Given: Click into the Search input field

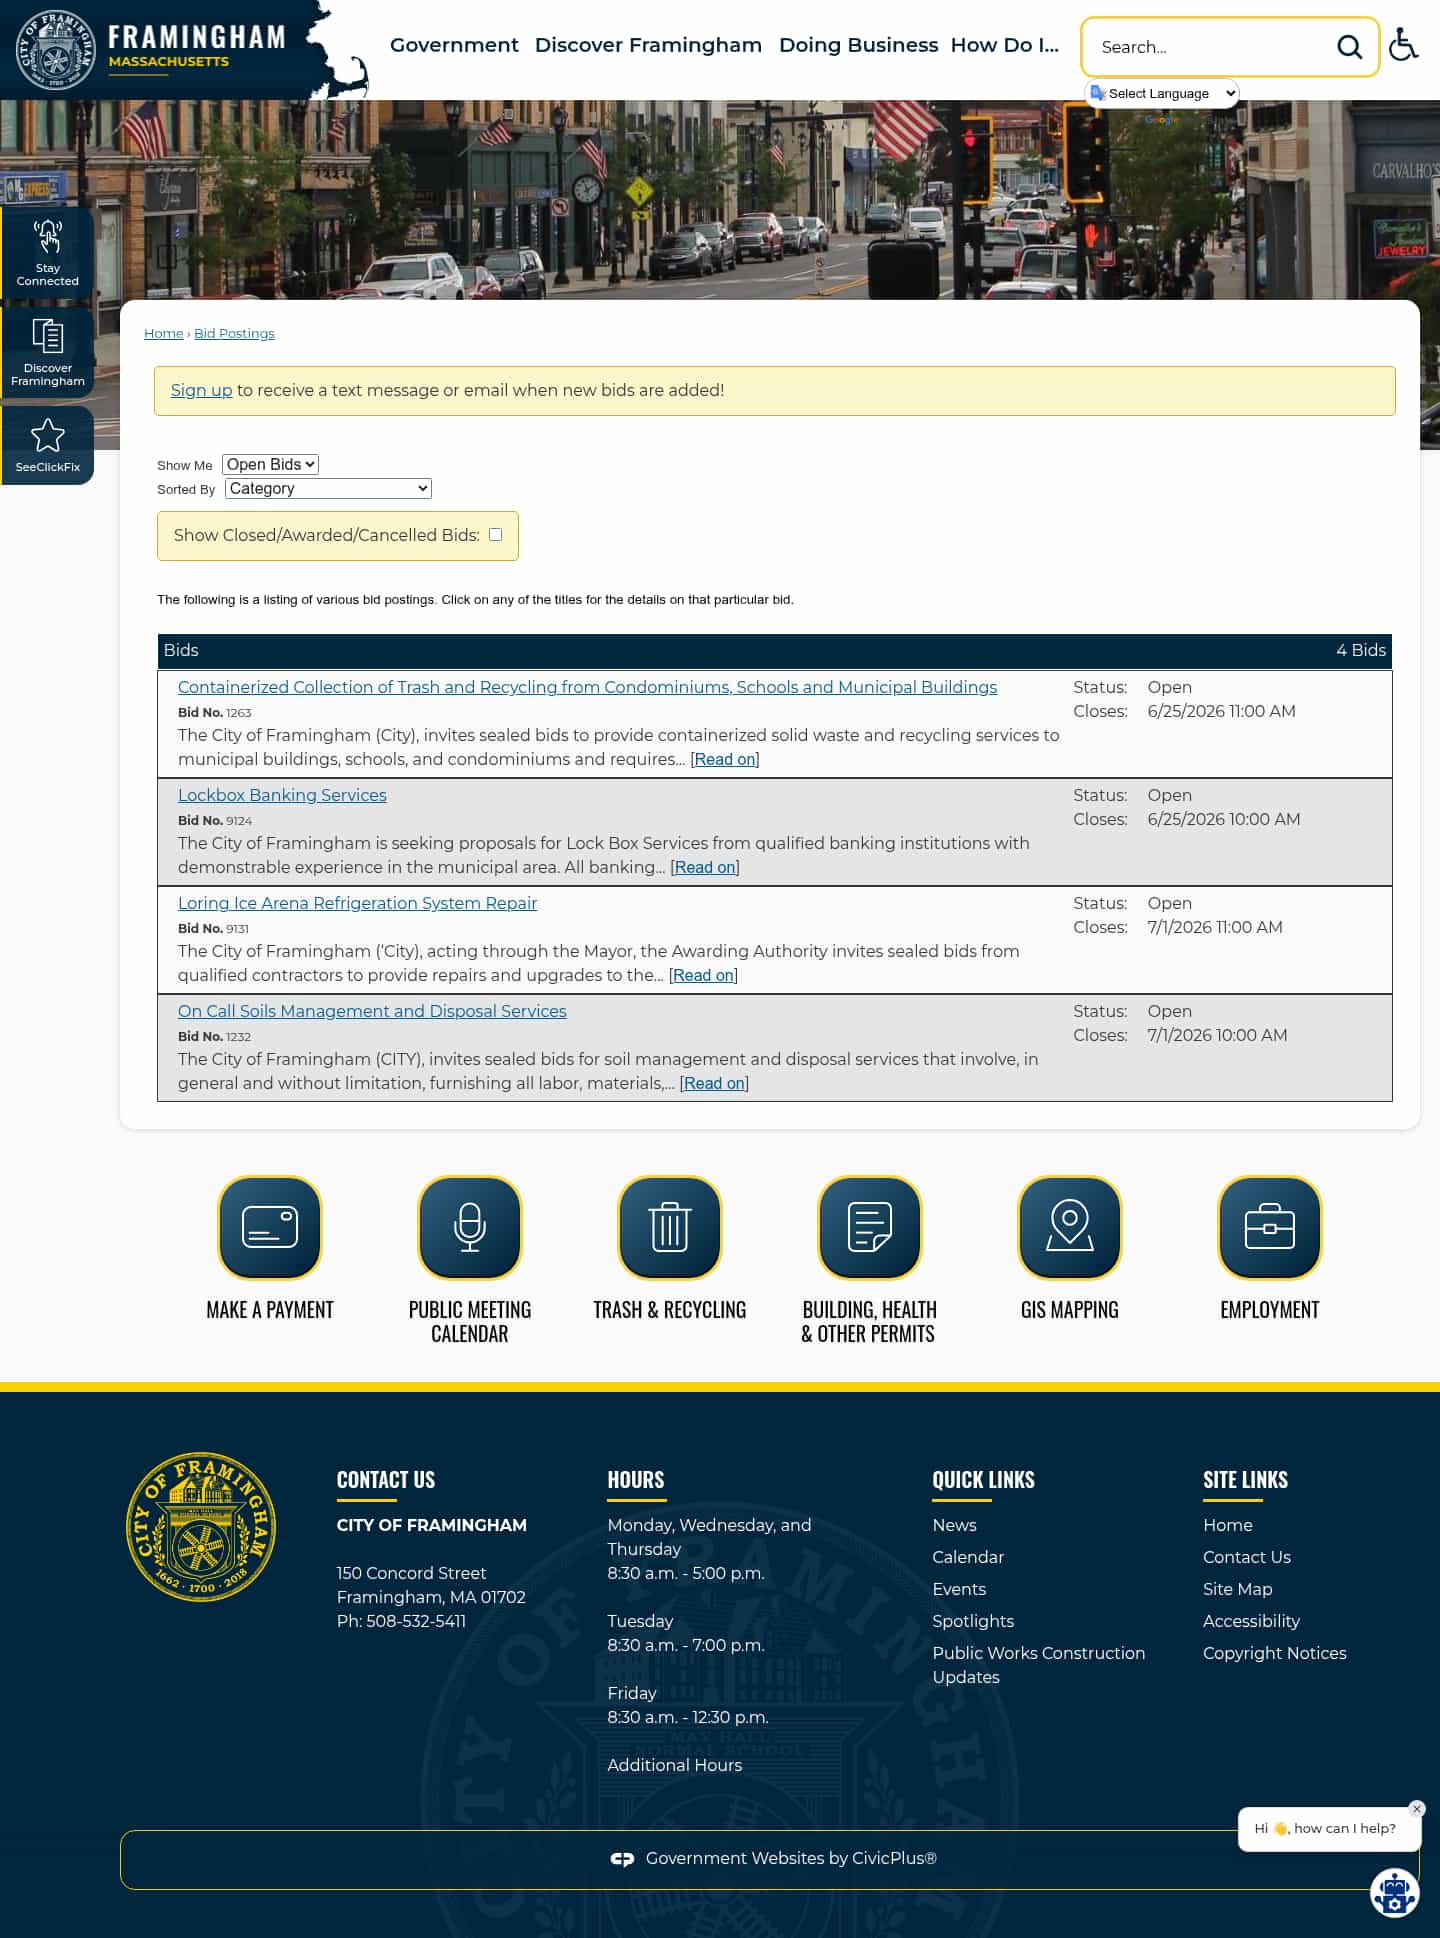Looking at the screenshot, I should coord(1210,47).
